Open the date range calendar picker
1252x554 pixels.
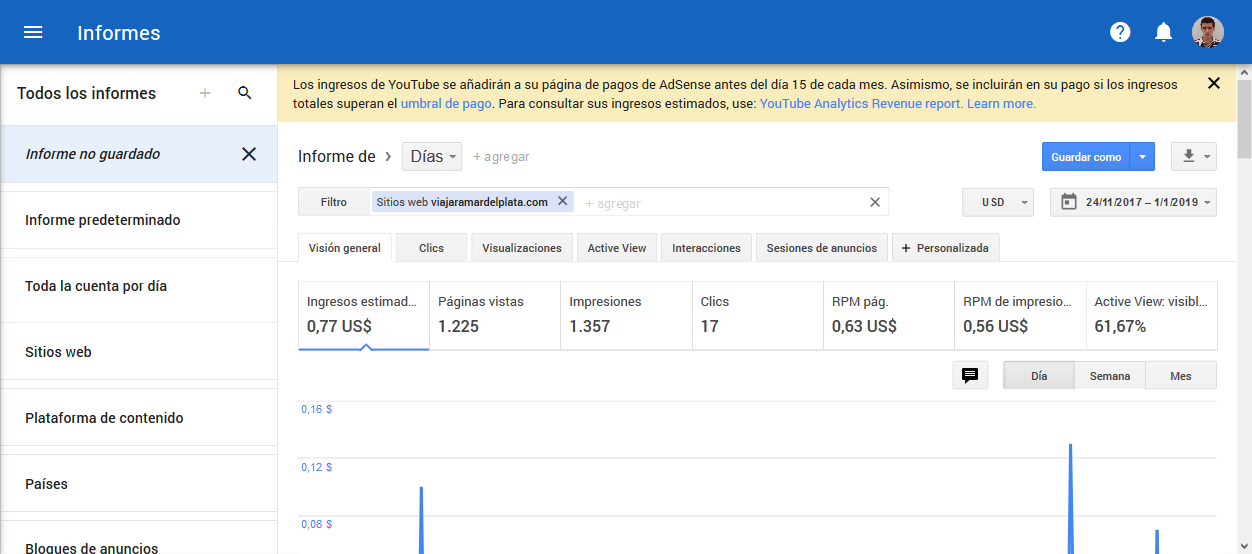(x=1133, y=202)
